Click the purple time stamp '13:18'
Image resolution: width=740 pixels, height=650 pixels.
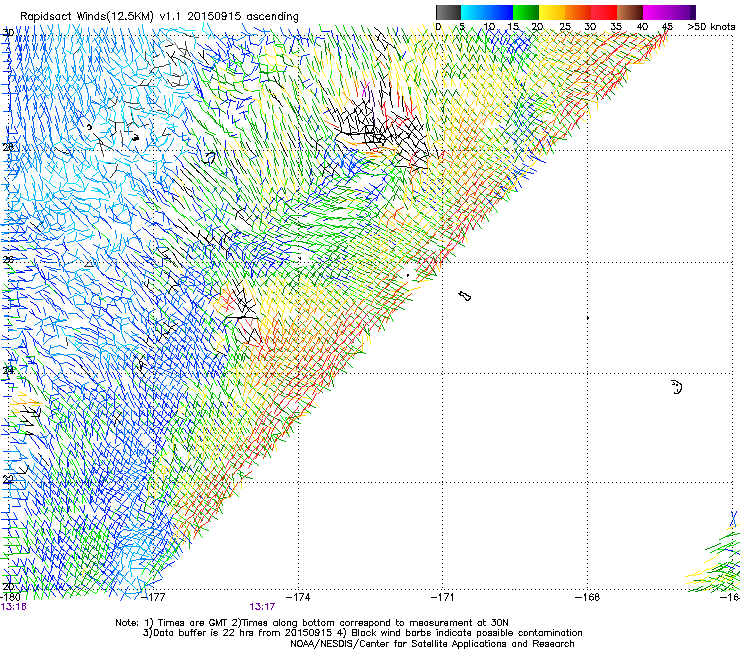click(x=13, y=607)
